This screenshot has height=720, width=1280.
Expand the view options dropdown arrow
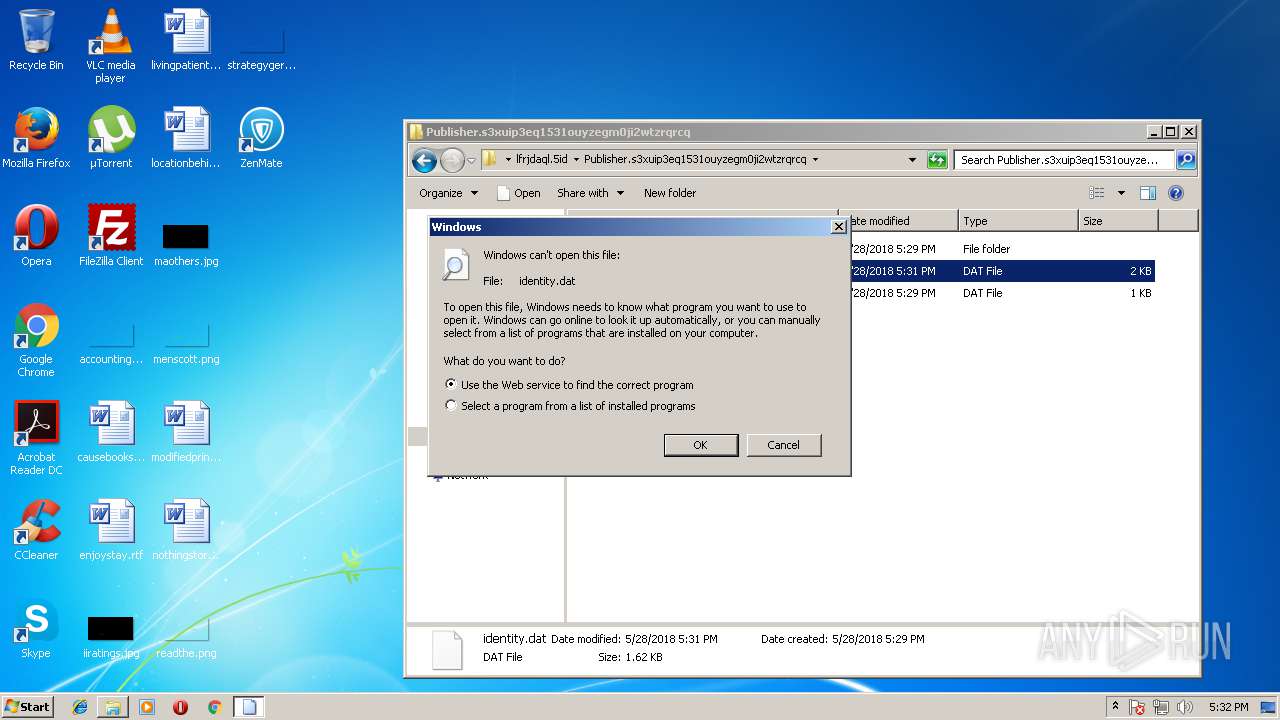[x=1121, y=193]
